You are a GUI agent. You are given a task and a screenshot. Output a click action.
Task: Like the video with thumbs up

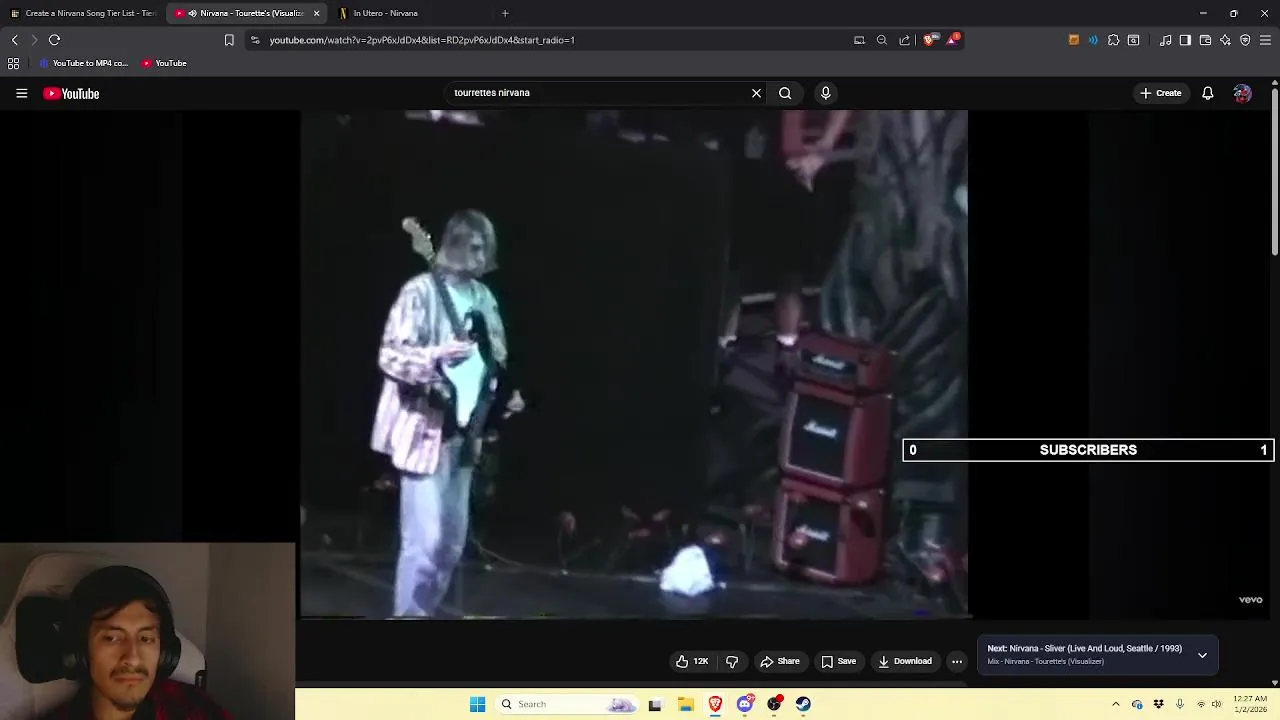(x=692, y=661)
